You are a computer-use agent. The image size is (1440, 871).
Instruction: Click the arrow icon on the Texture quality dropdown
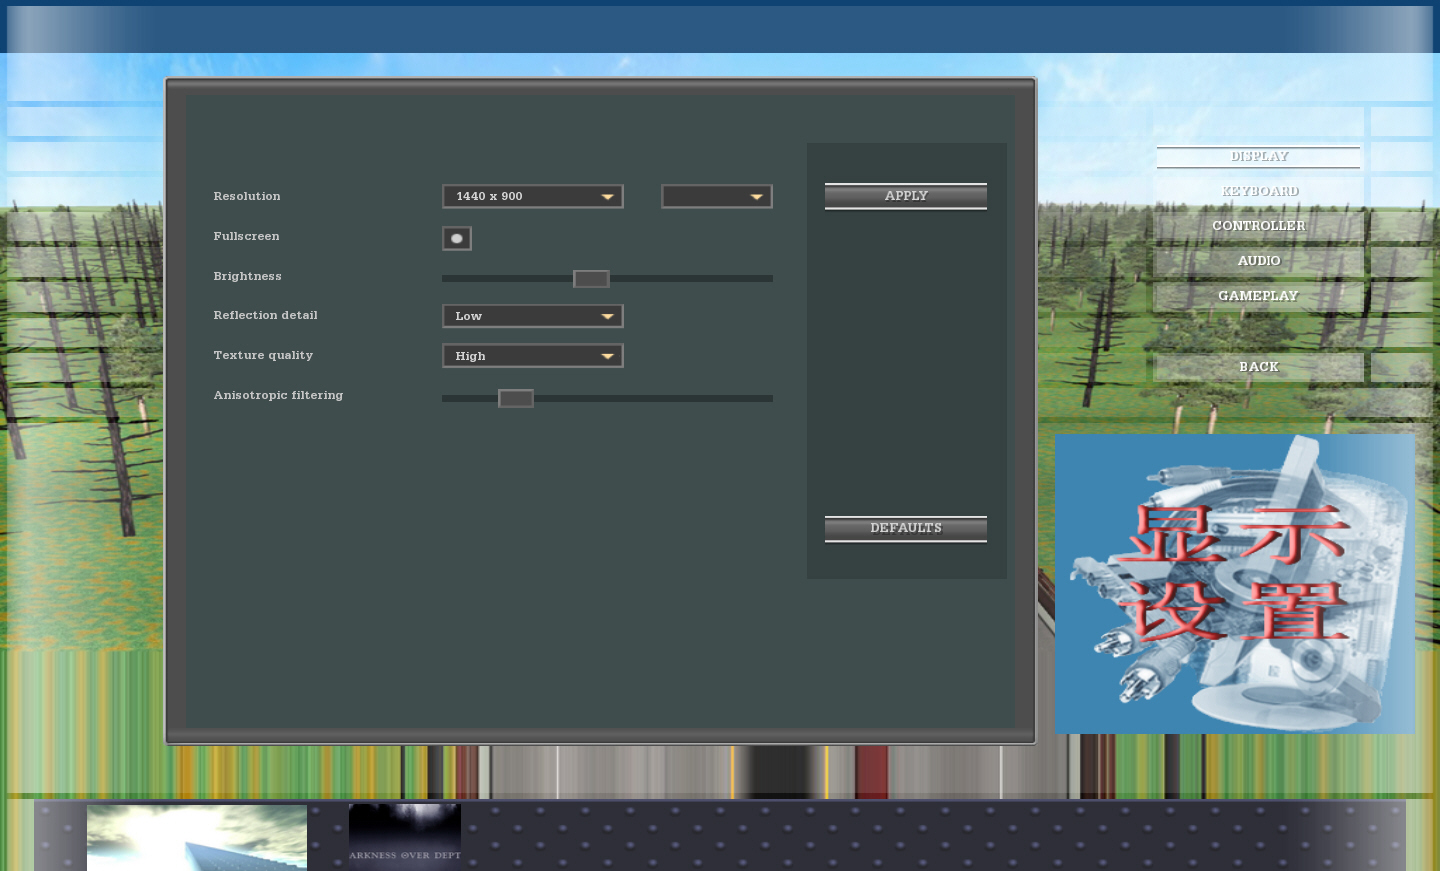pyautogui.click(x=607, y=356)
